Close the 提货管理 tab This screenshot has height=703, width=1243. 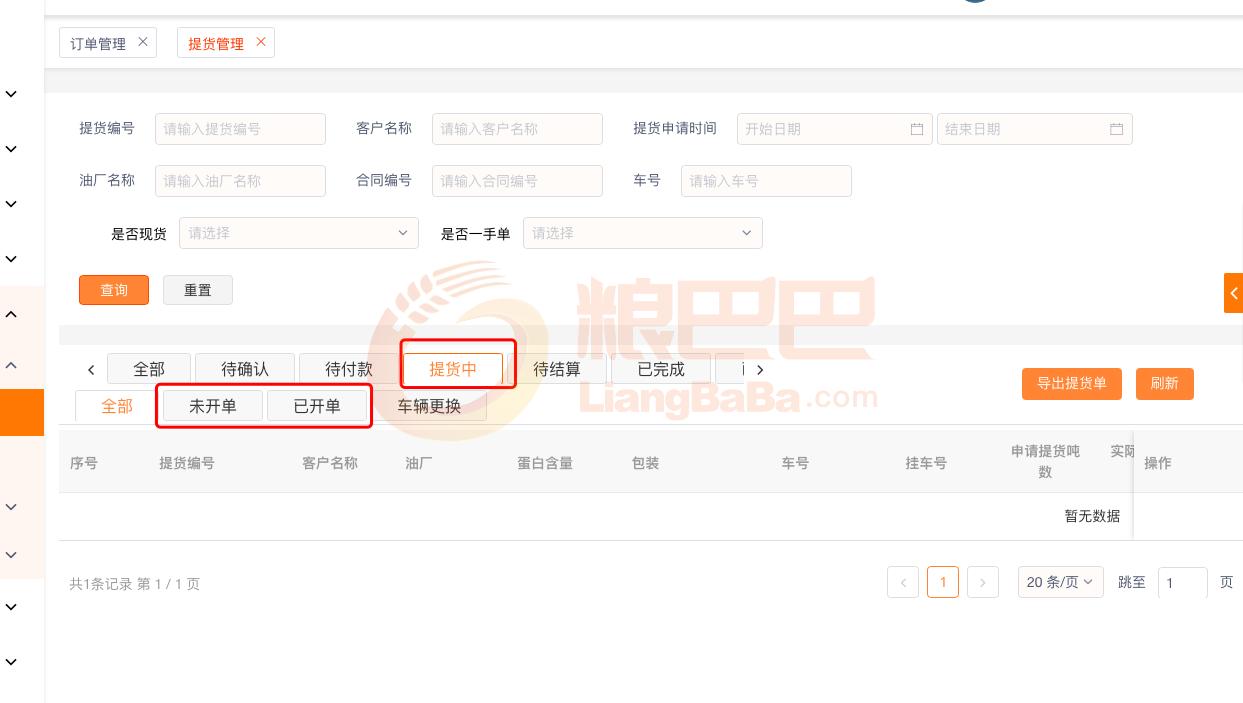tap(261, 42)
